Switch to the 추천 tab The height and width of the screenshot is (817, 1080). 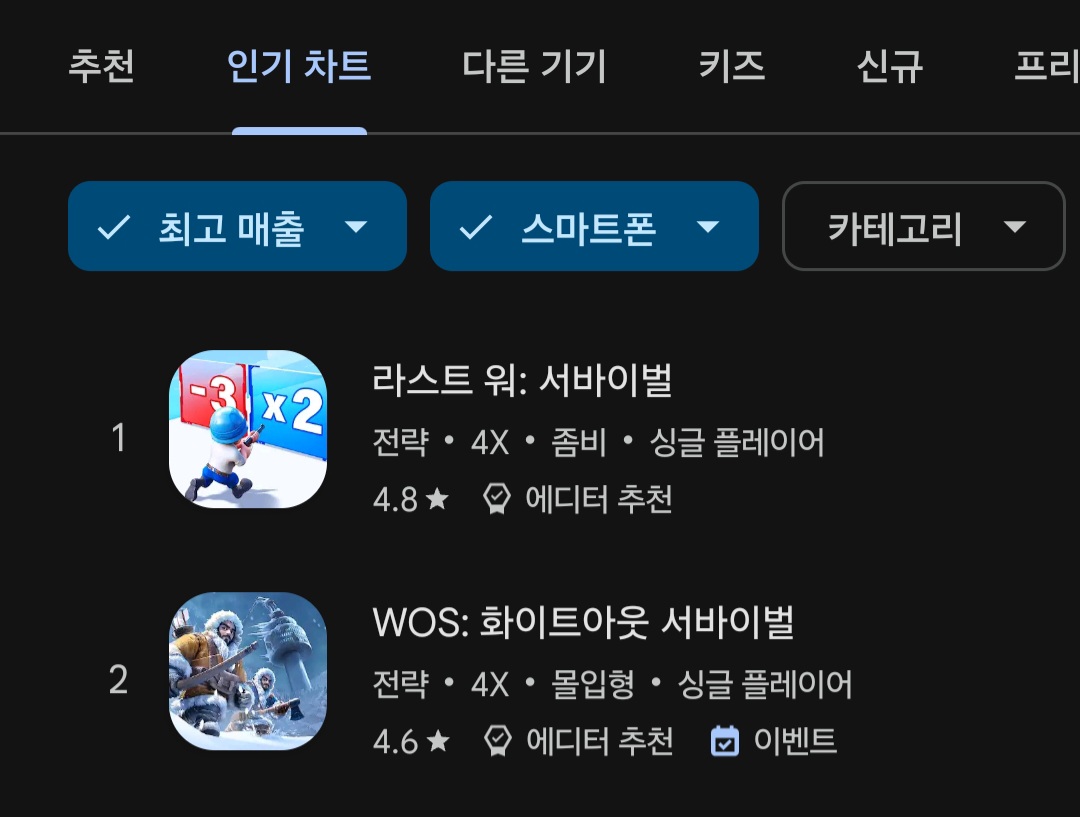tap(101, 67)
